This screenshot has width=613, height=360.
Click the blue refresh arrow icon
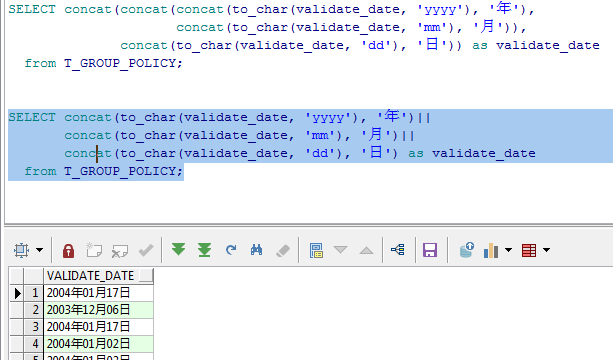(x=231, y=250)
